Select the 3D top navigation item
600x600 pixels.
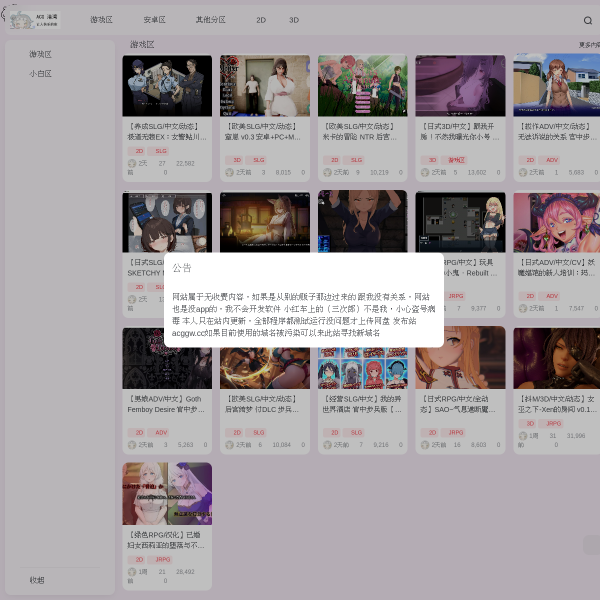pyautogui.click(x=294, y=20)
